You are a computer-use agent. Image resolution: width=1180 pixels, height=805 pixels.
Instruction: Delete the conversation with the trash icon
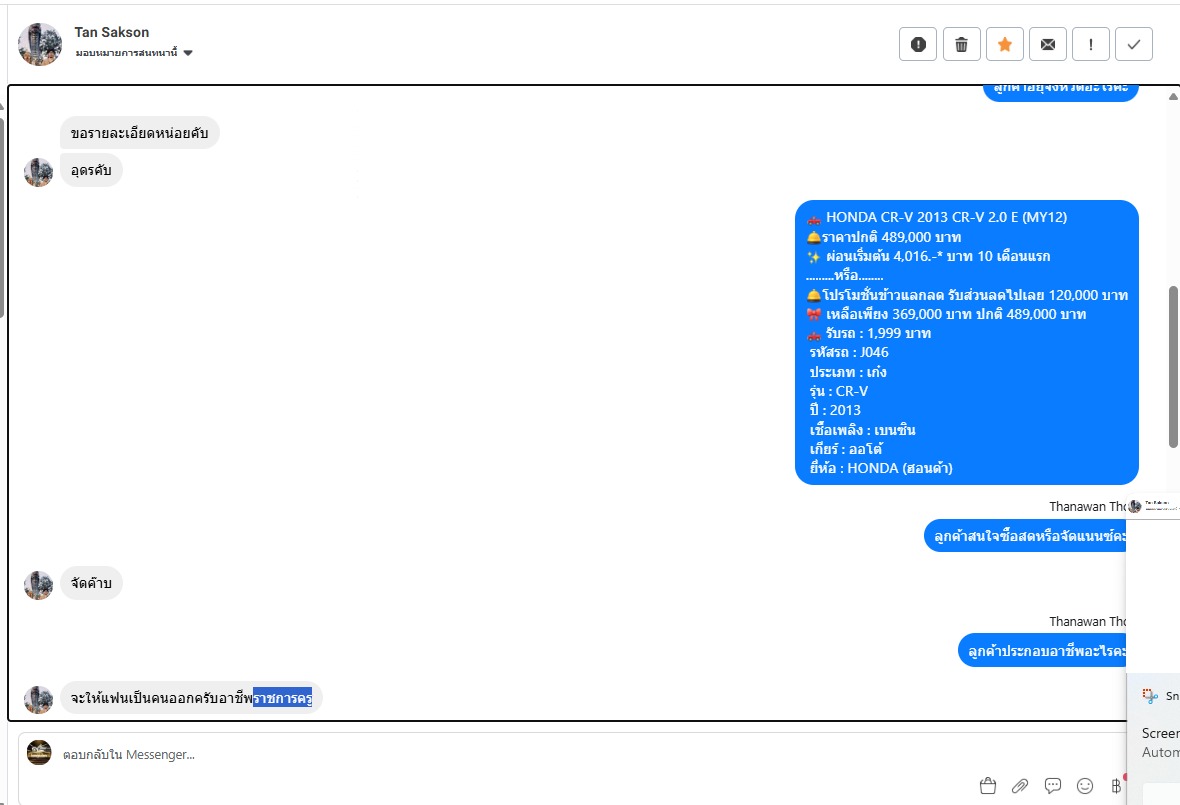click(x=961, y=44)
